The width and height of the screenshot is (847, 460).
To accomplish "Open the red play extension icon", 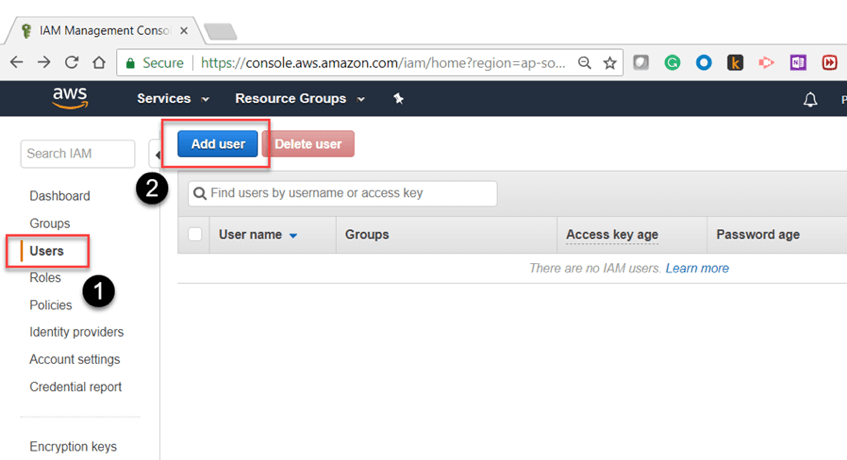I will tap(830, 63).
